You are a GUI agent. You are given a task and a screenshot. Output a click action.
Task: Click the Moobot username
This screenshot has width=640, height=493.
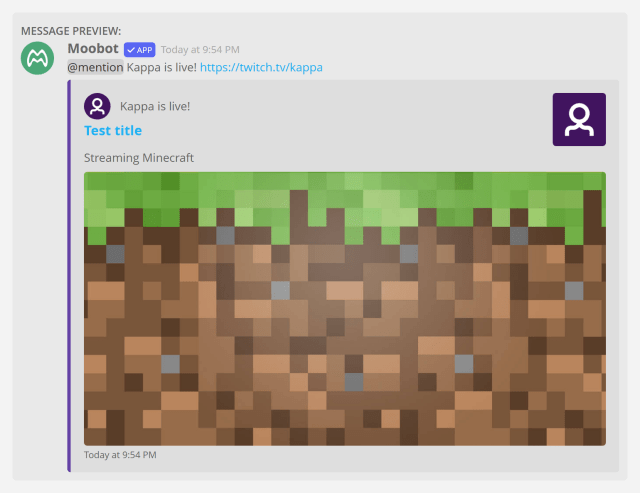(93, 49)
